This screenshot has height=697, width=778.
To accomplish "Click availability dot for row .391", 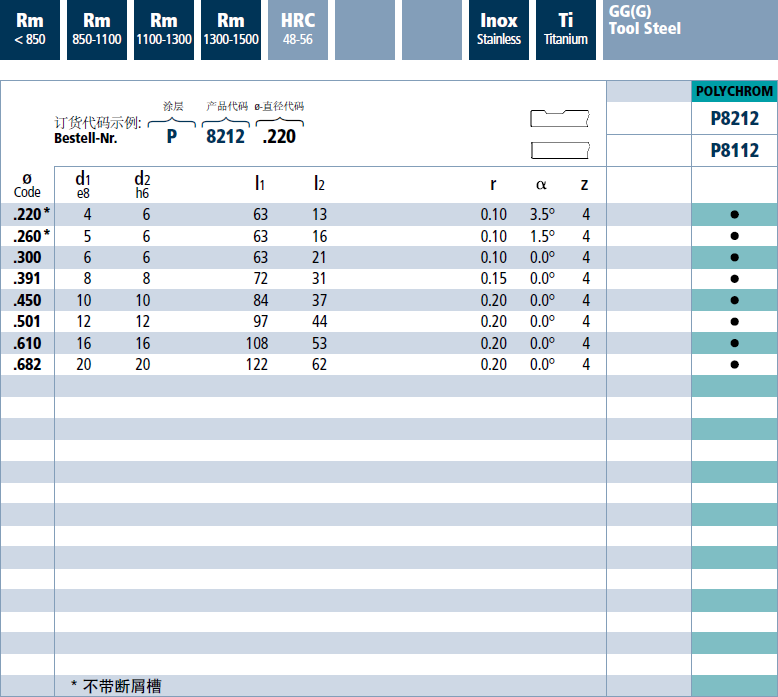I will (734, 279).
